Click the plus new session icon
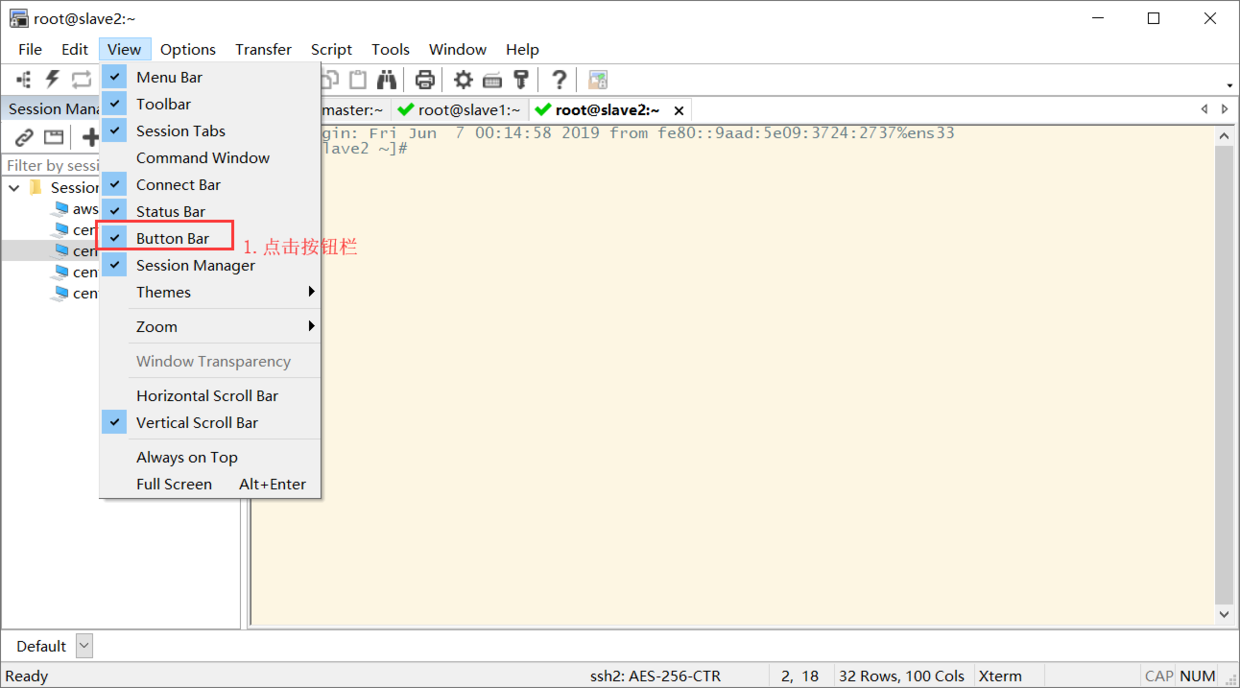Viewport: 1240px width, 688px height. [90, 138]
